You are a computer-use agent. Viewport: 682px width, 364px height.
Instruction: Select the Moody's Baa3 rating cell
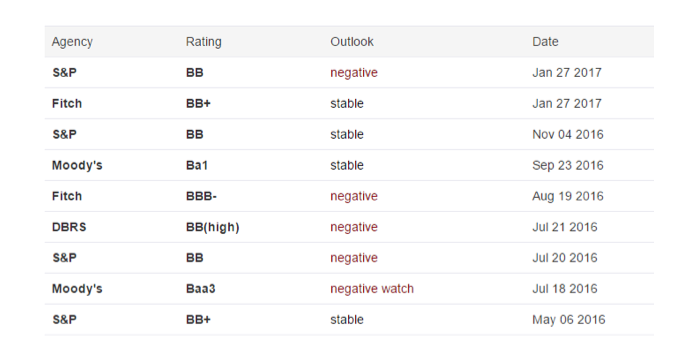point(201,289)
